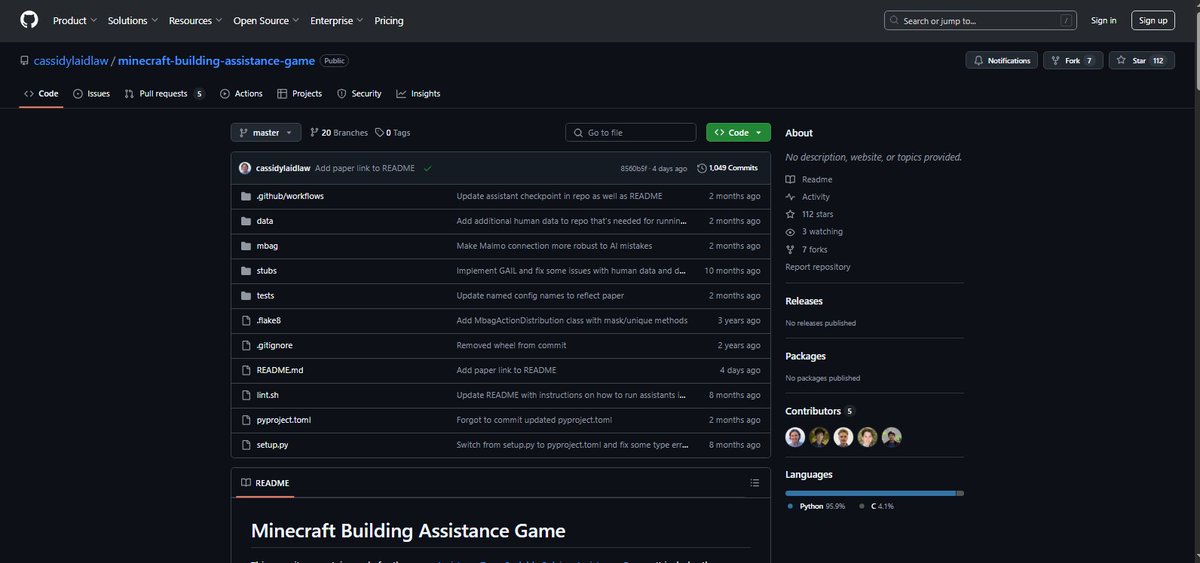
Task: Click the Sign up button
Action: (x=1153, y=20)
